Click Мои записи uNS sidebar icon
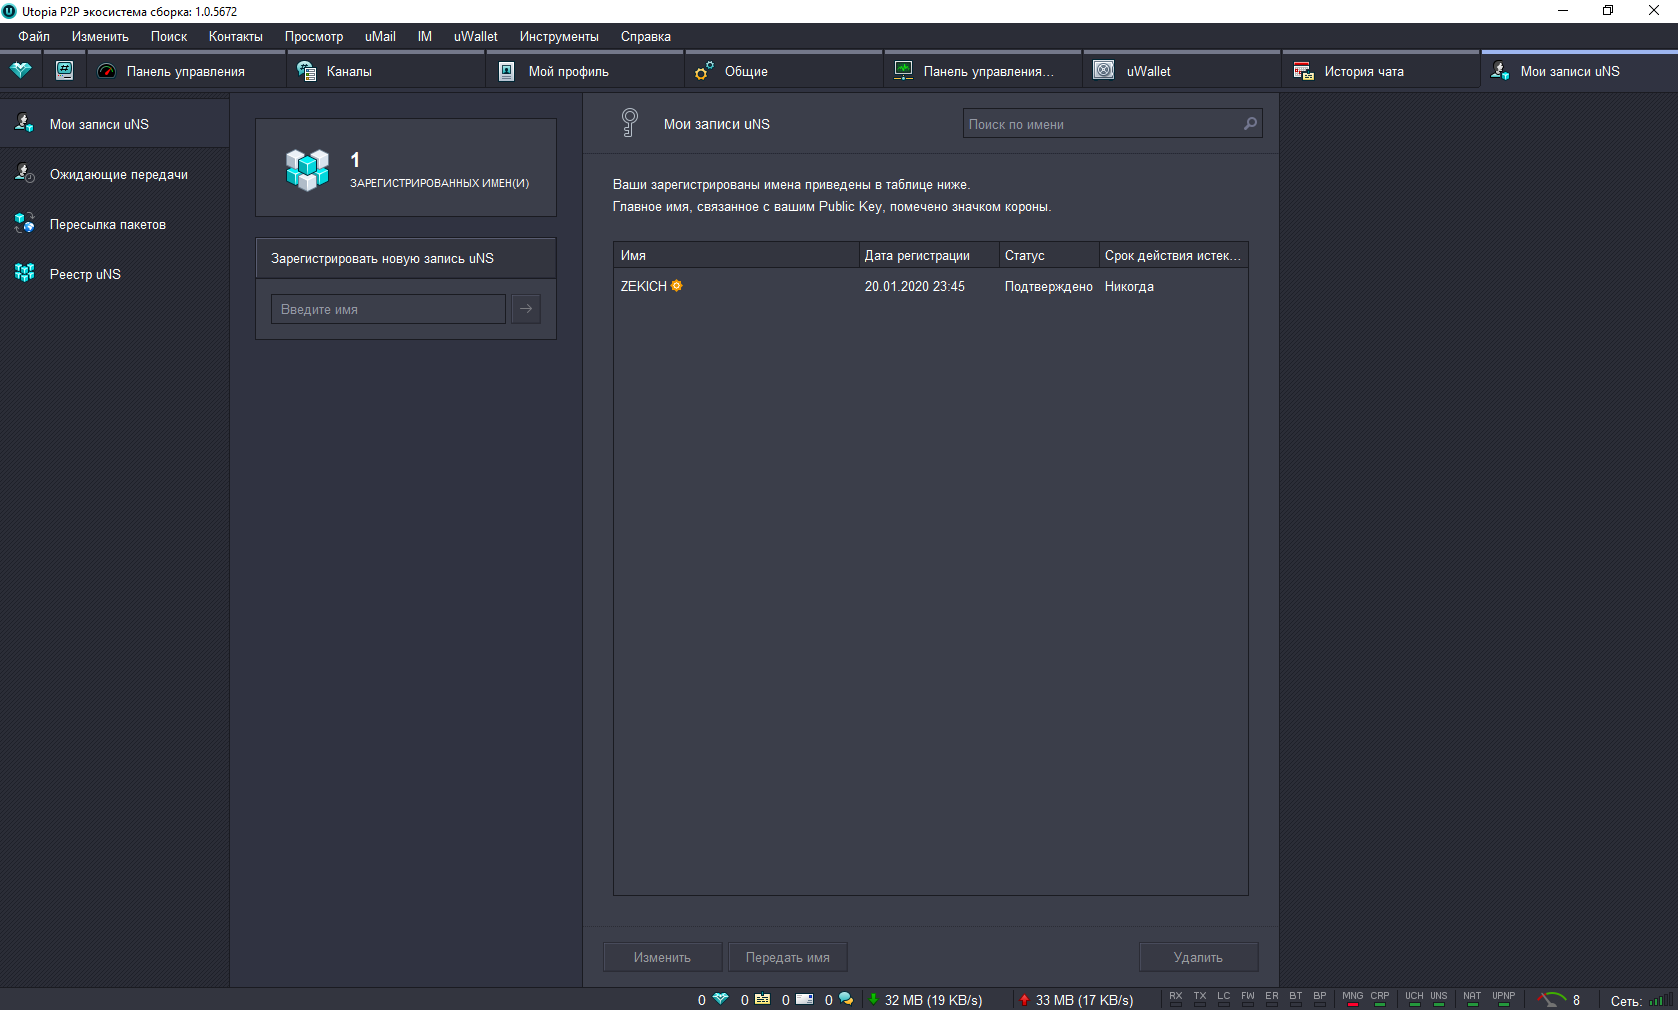Image resolution: width=1678 pixels, height=1010 pixels. pyautogui.click(x=24, y=123)
